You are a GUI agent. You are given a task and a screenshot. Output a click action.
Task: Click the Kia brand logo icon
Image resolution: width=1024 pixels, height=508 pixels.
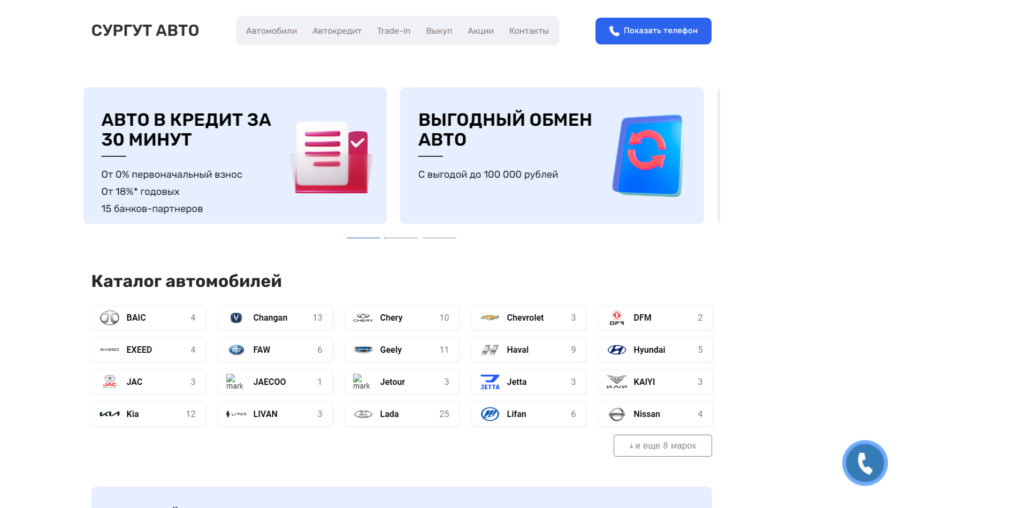[x=109, y=414]
